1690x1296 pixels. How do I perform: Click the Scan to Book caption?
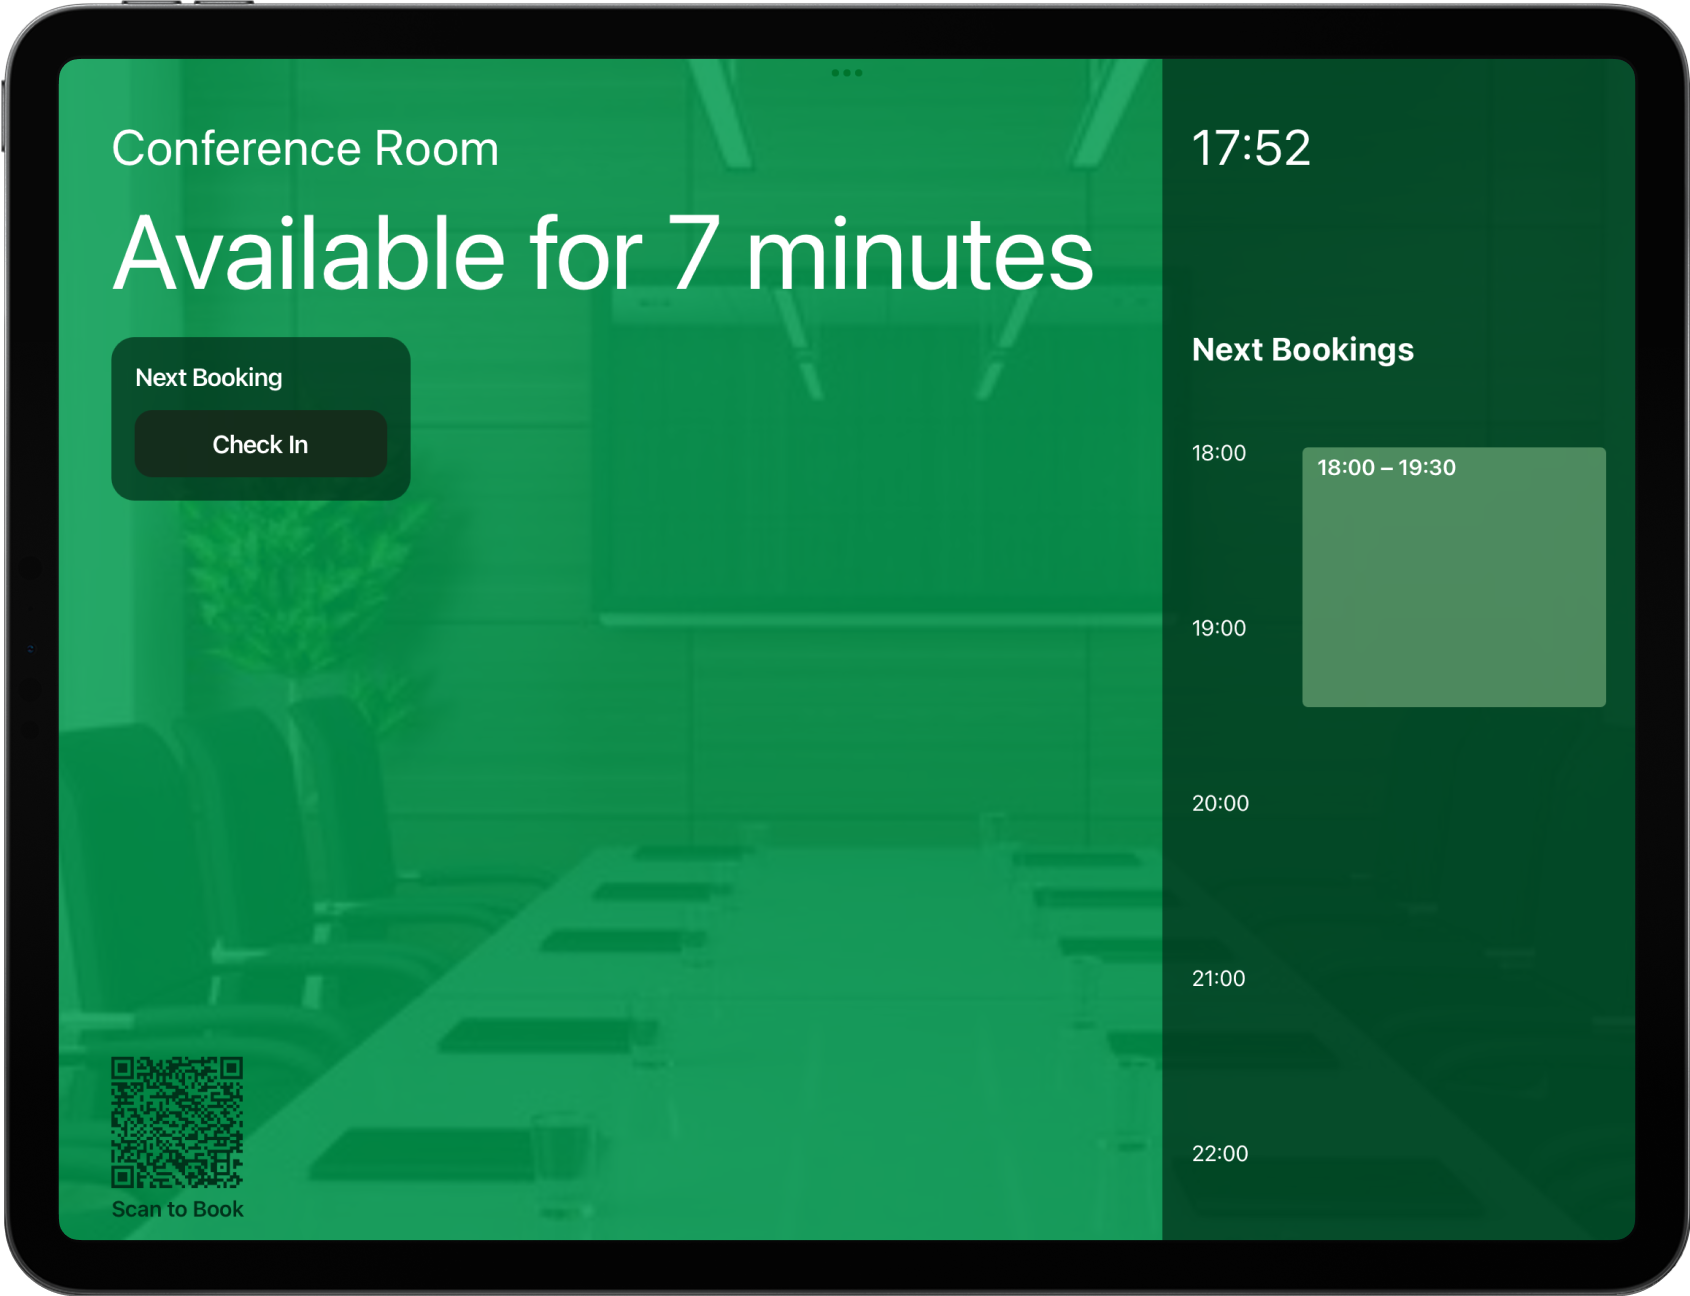(177, 1209)
